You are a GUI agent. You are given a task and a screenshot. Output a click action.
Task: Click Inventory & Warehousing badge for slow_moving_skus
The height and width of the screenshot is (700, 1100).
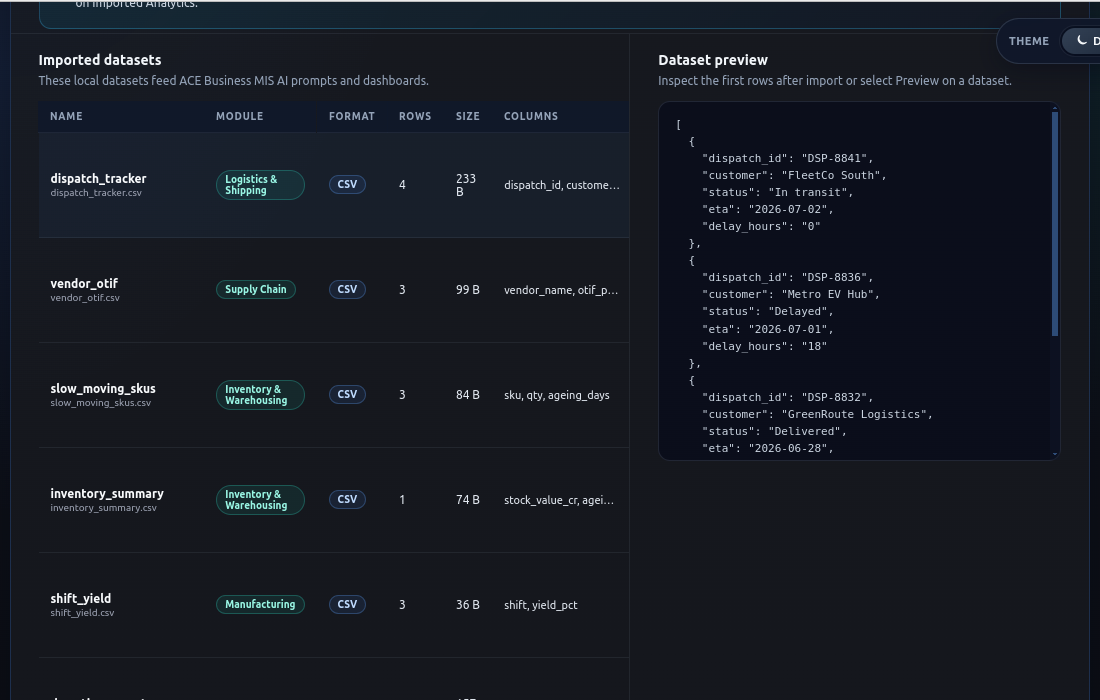pyautogui.click(x=260, y=395)
